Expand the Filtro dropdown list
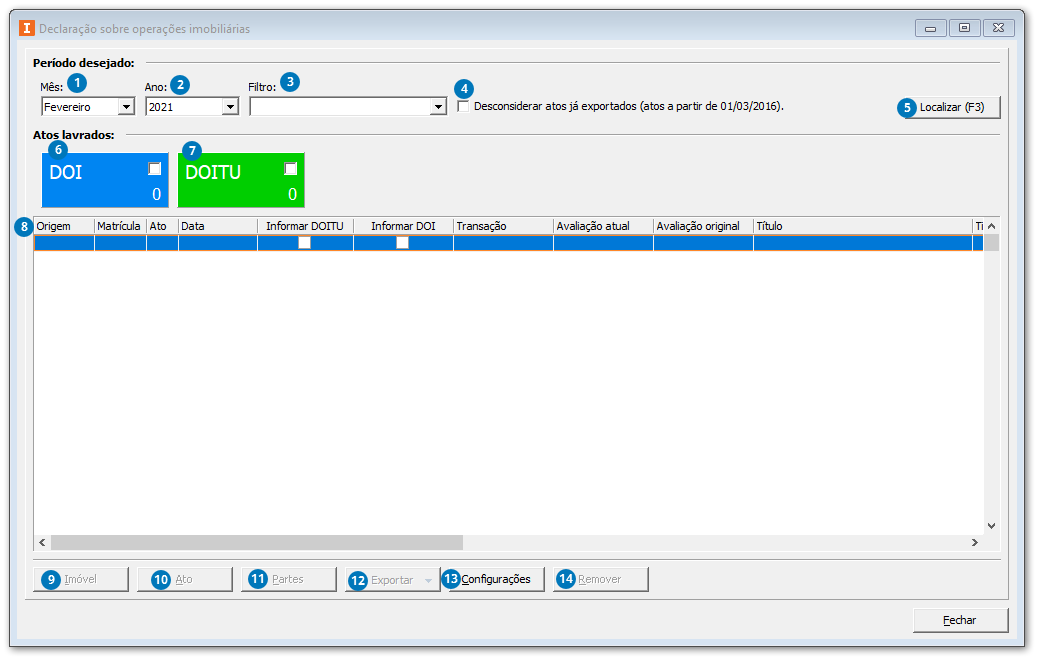1038x660 pixels. [x=437, y=107]
